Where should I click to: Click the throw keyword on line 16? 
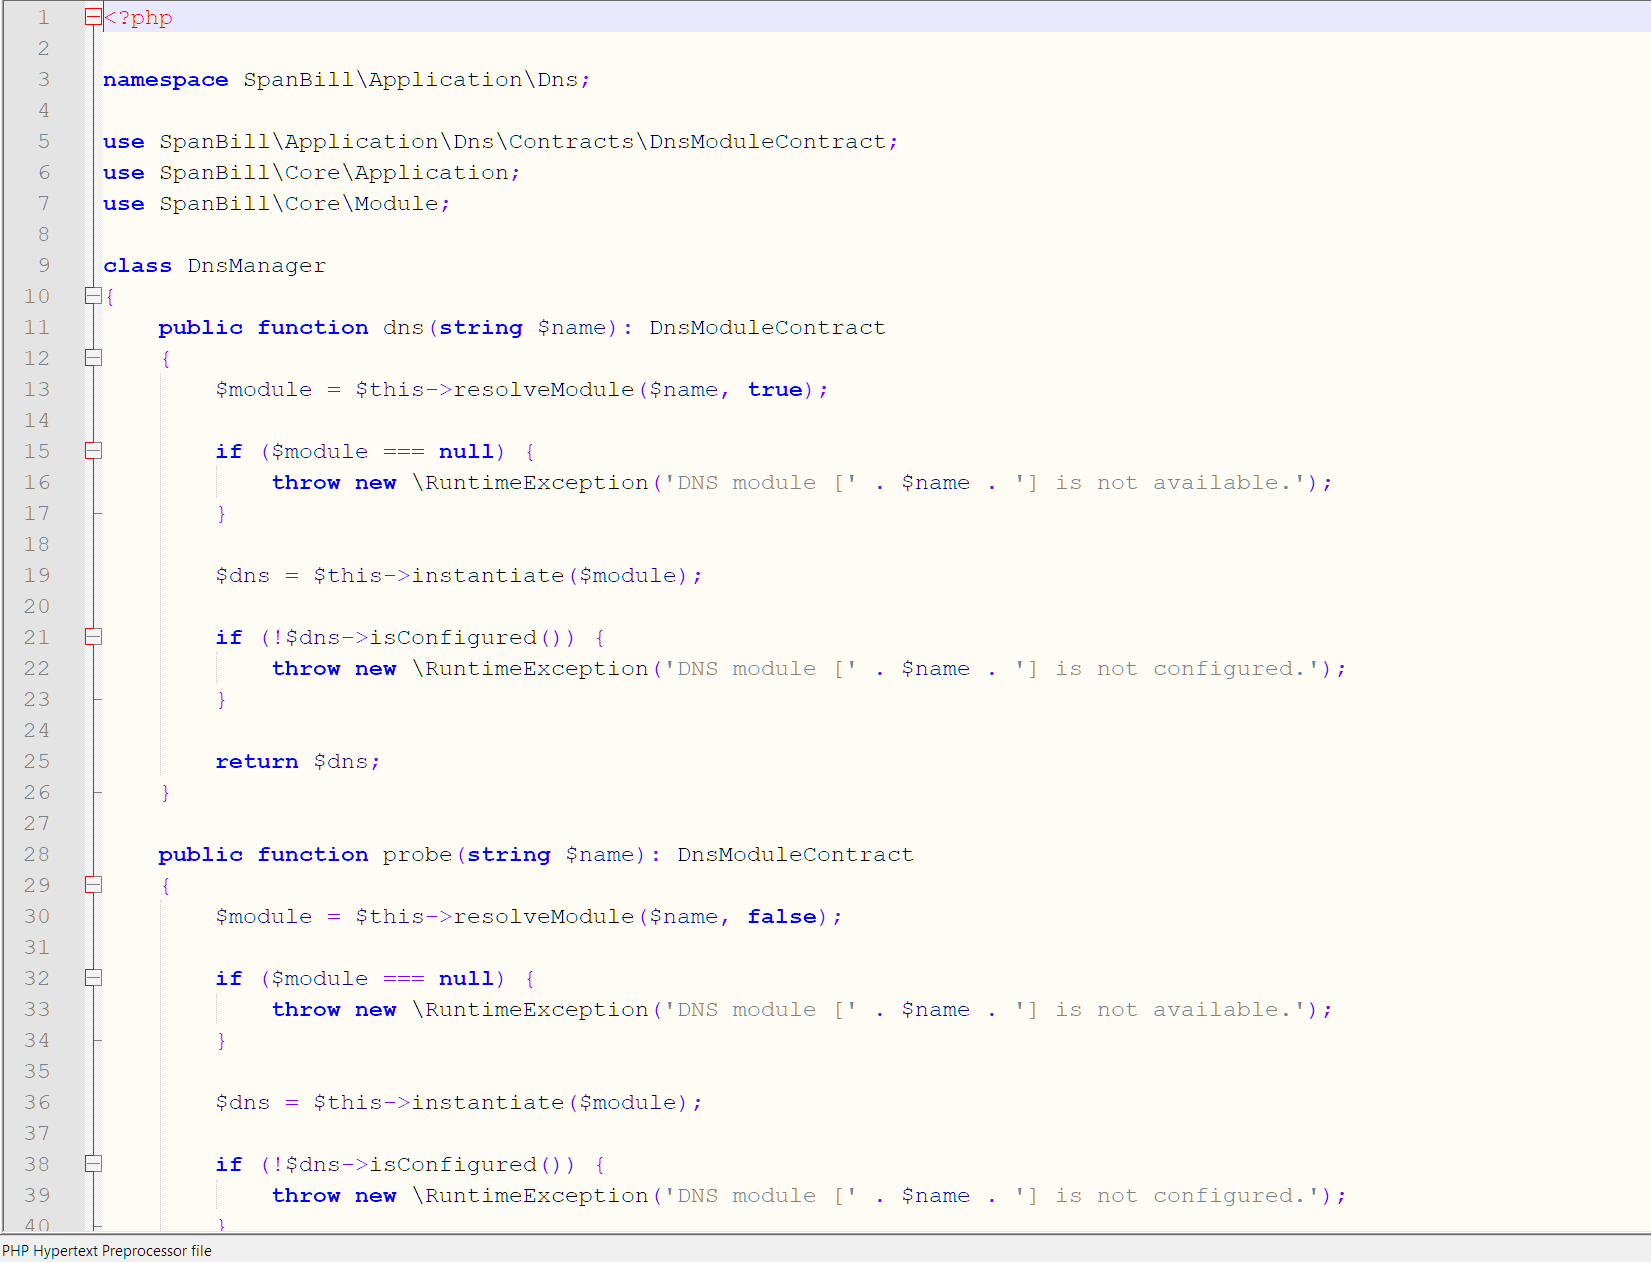pyautogui.click(x=306, y=483)
